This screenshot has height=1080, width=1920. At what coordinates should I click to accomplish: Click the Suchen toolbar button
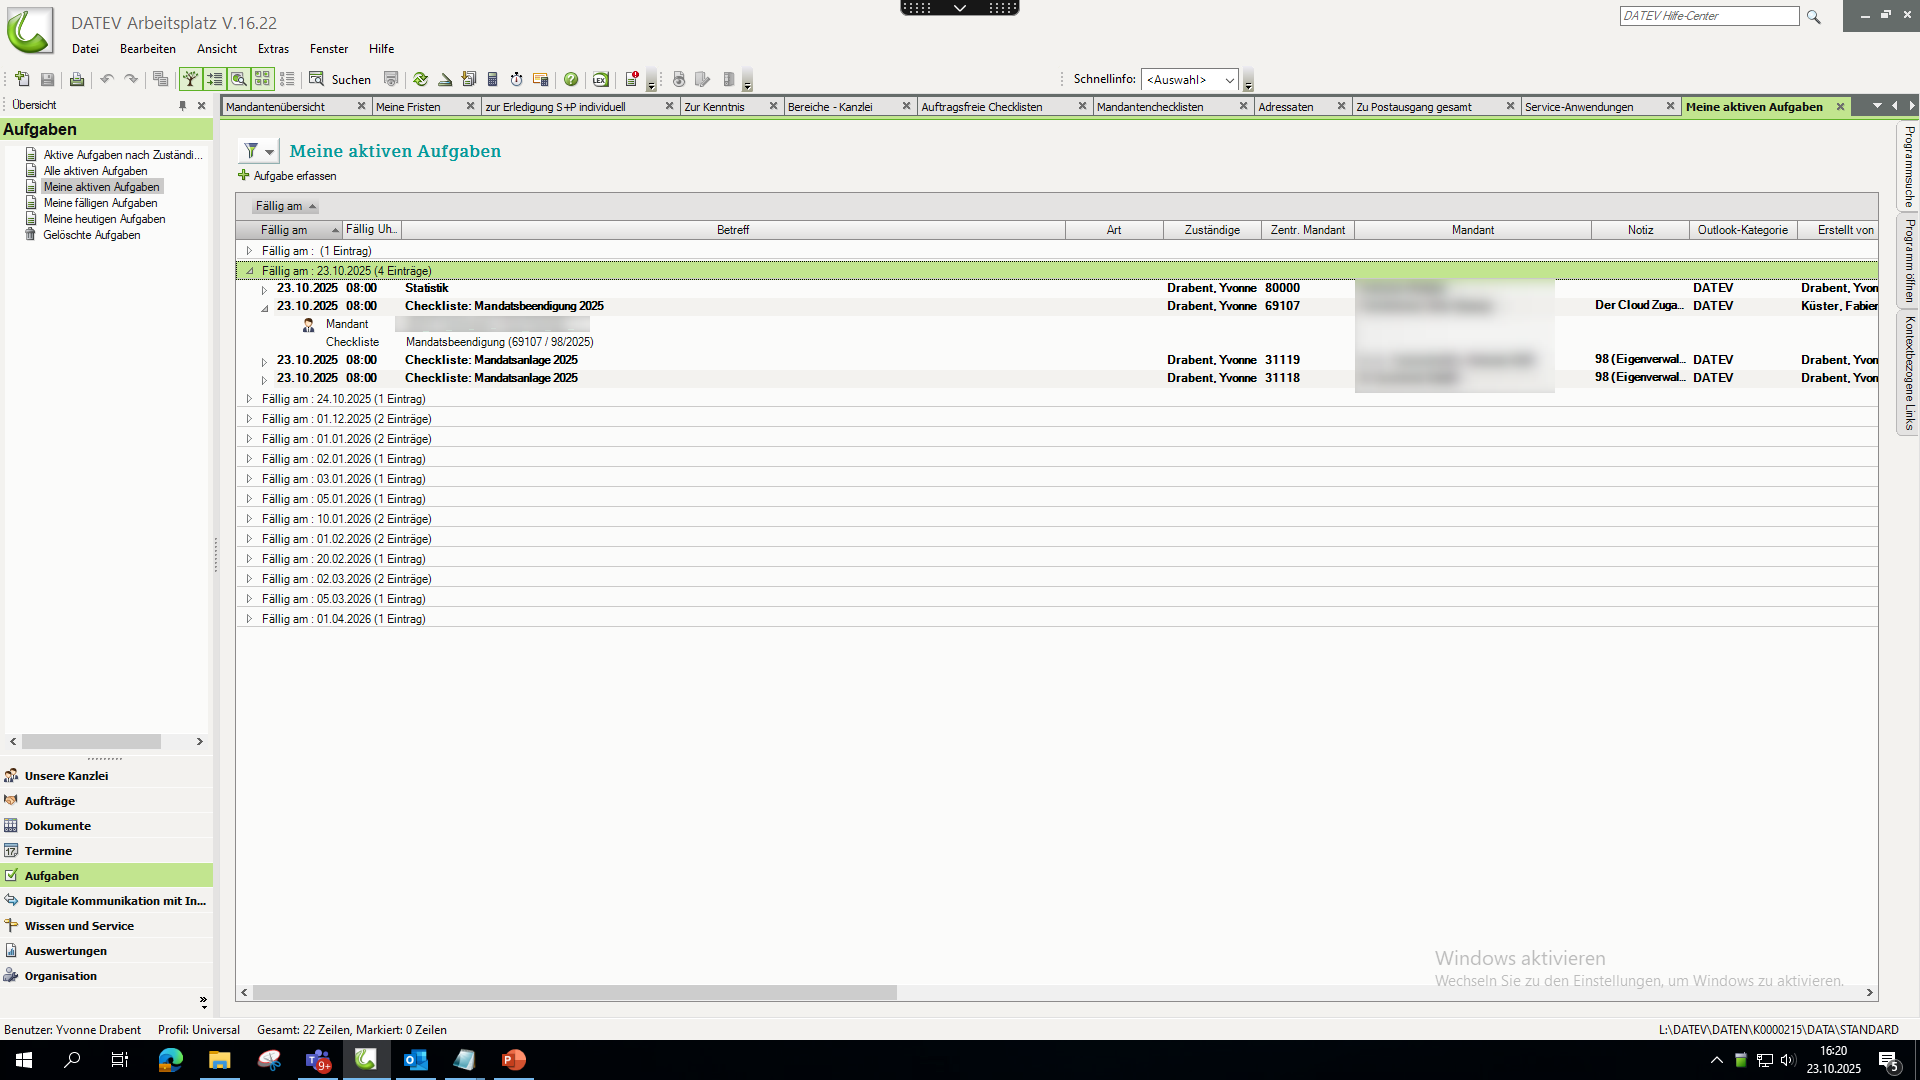coord(340,80)
